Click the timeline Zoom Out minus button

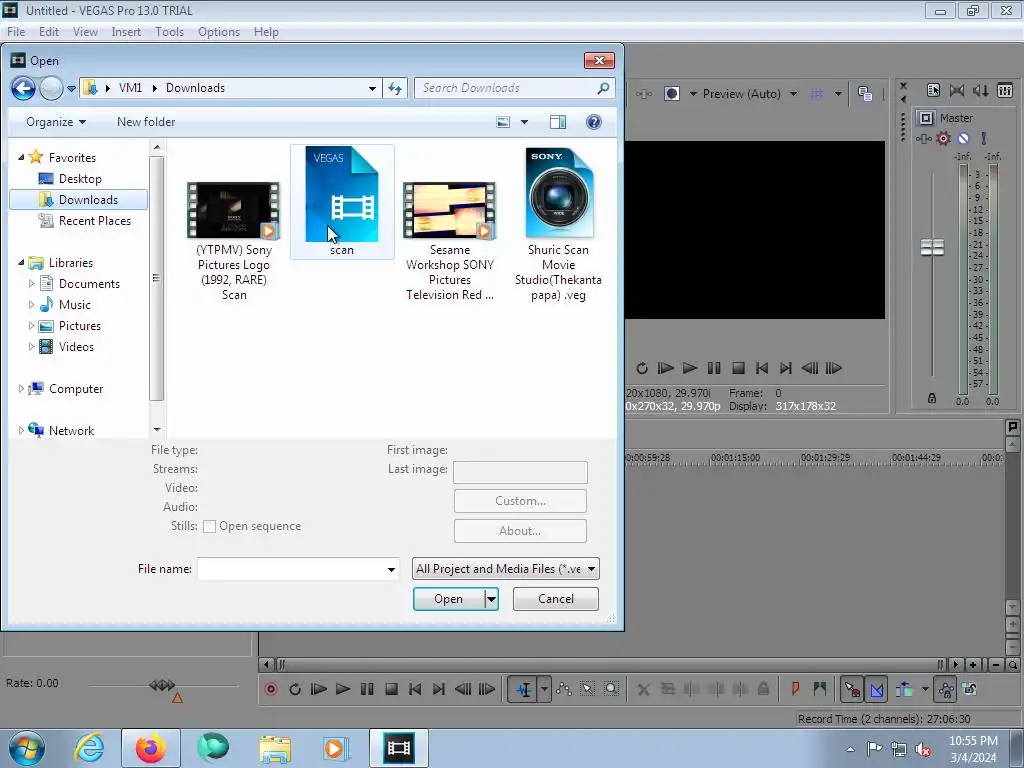tap(995, 665)
